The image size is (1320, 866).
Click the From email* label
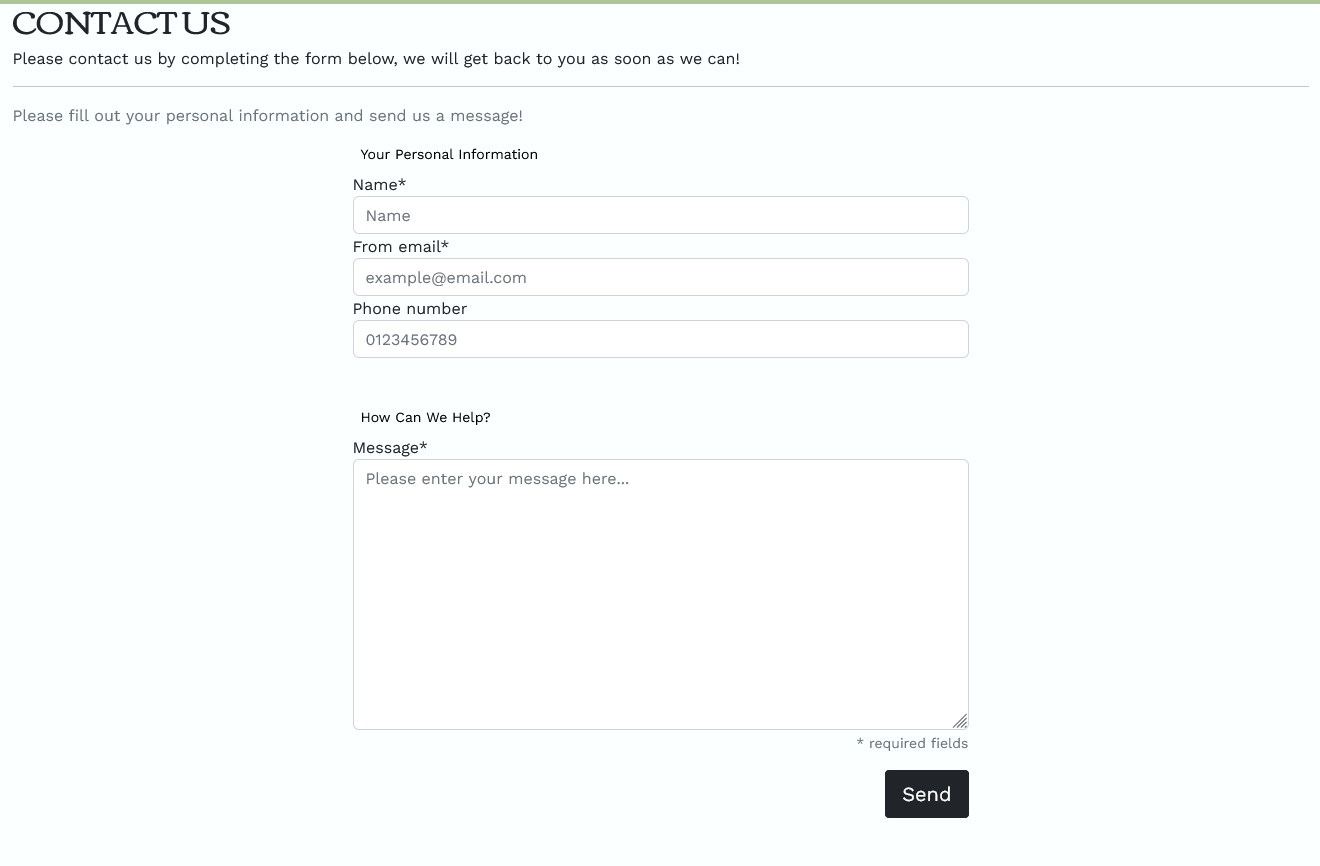pyautogui.click(x=400, y=247)
